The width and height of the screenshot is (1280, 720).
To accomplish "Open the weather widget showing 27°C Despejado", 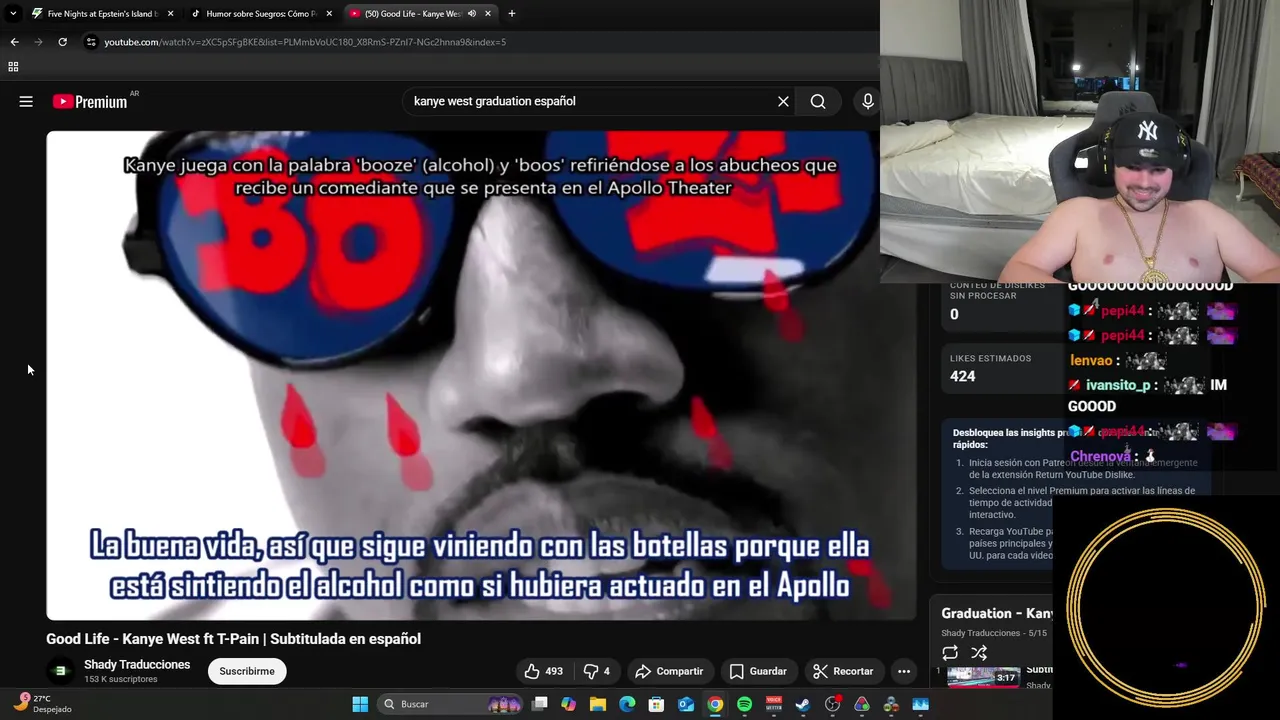I will point(42,704).
